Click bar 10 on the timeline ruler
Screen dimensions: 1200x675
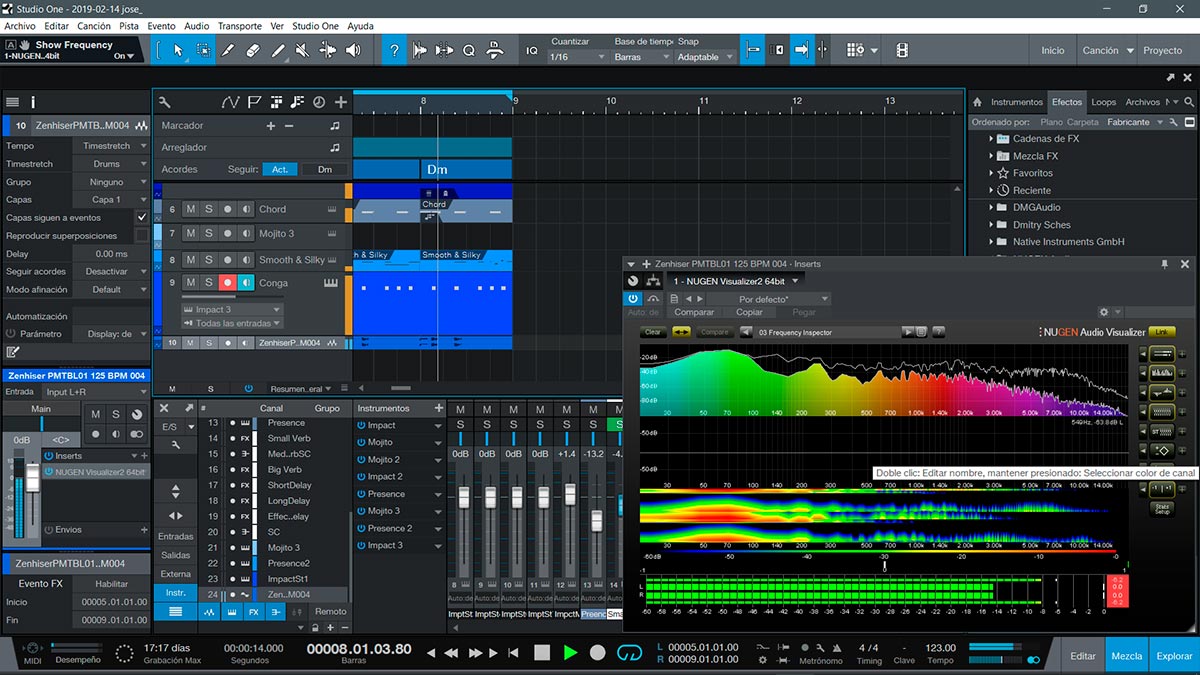pos(610,101)
